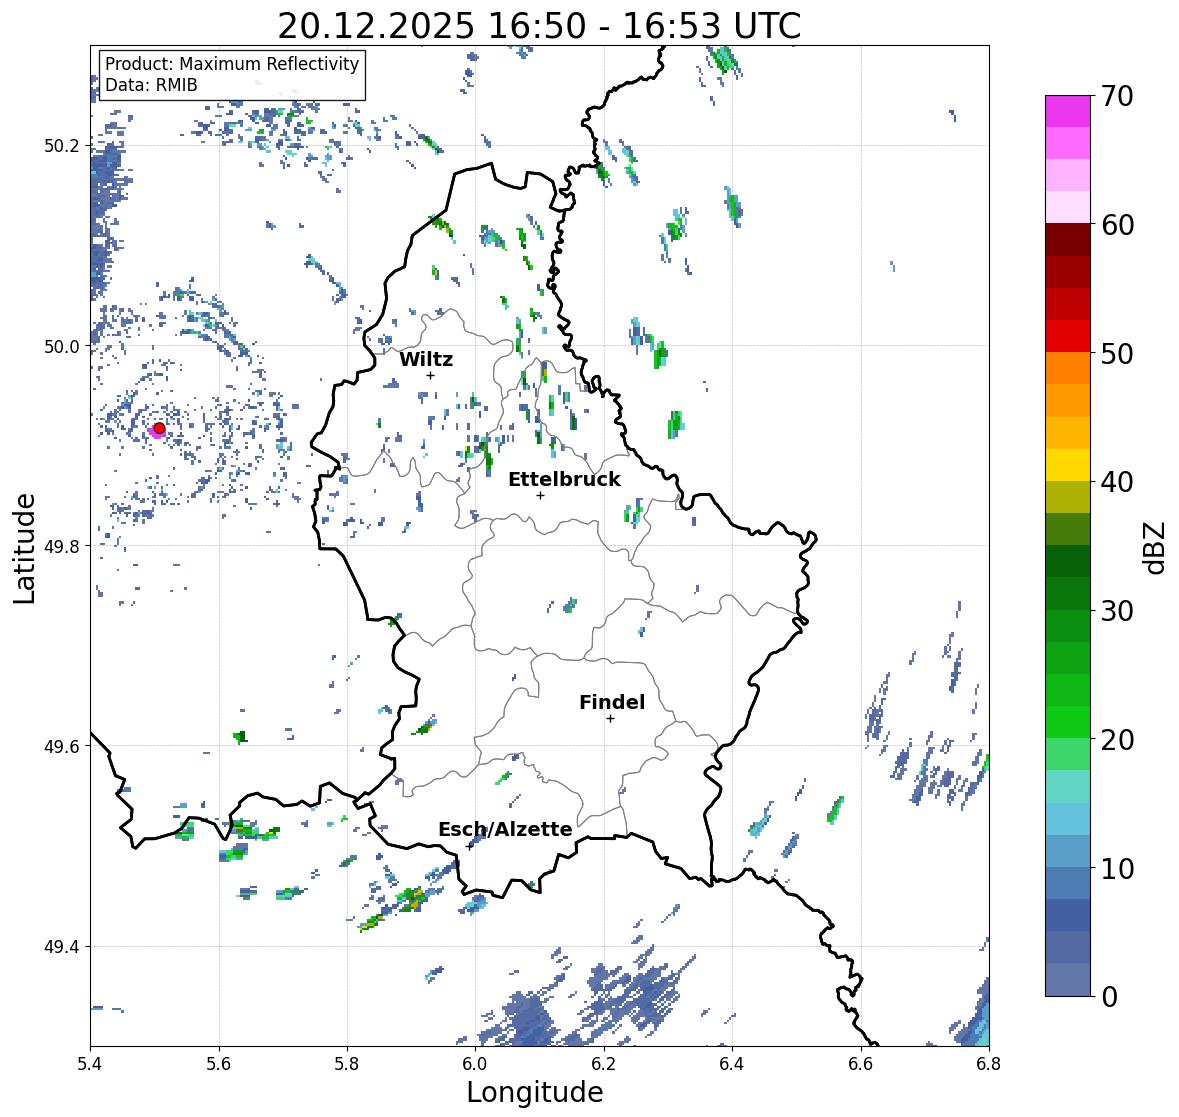1179x1117 pixels.
Task: Select the Ettelbruck label
Action: [x=564, y=480]
